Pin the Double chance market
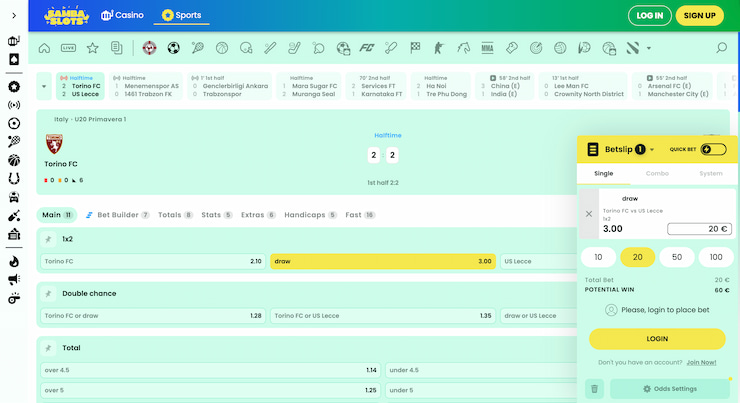 (48, 294)
